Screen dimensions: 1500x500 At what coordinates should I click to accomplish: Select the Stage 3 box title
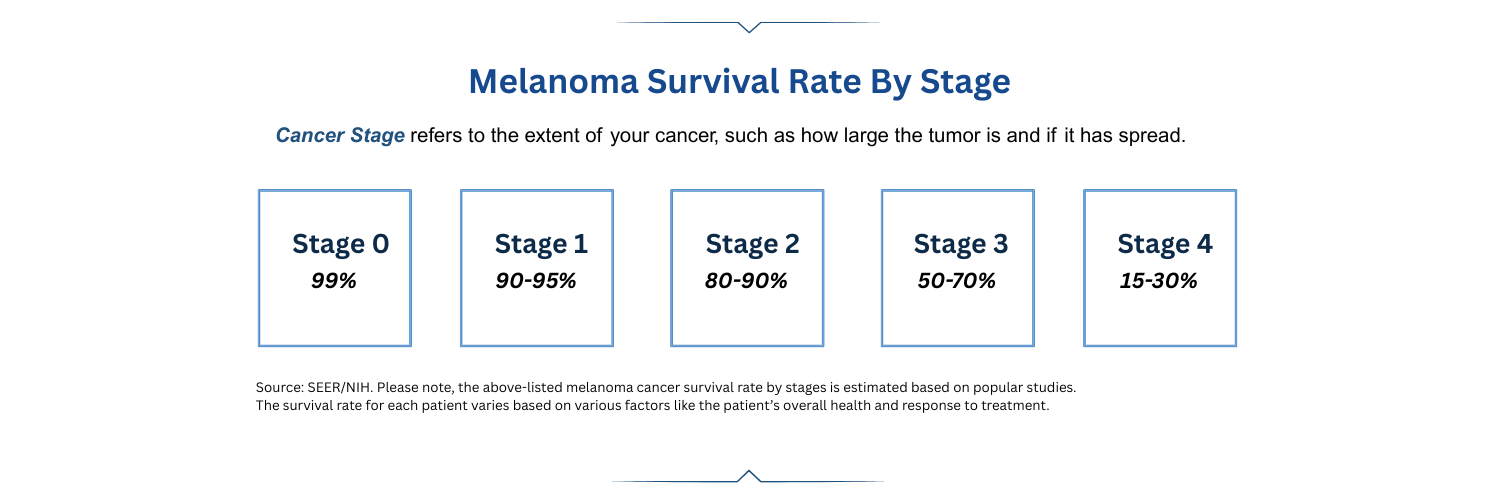[x=961, y=244]
